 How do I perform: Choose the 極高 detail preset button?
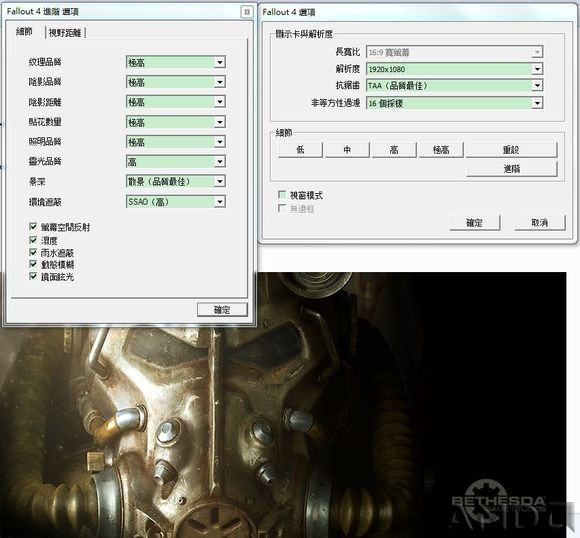point(441,150)
